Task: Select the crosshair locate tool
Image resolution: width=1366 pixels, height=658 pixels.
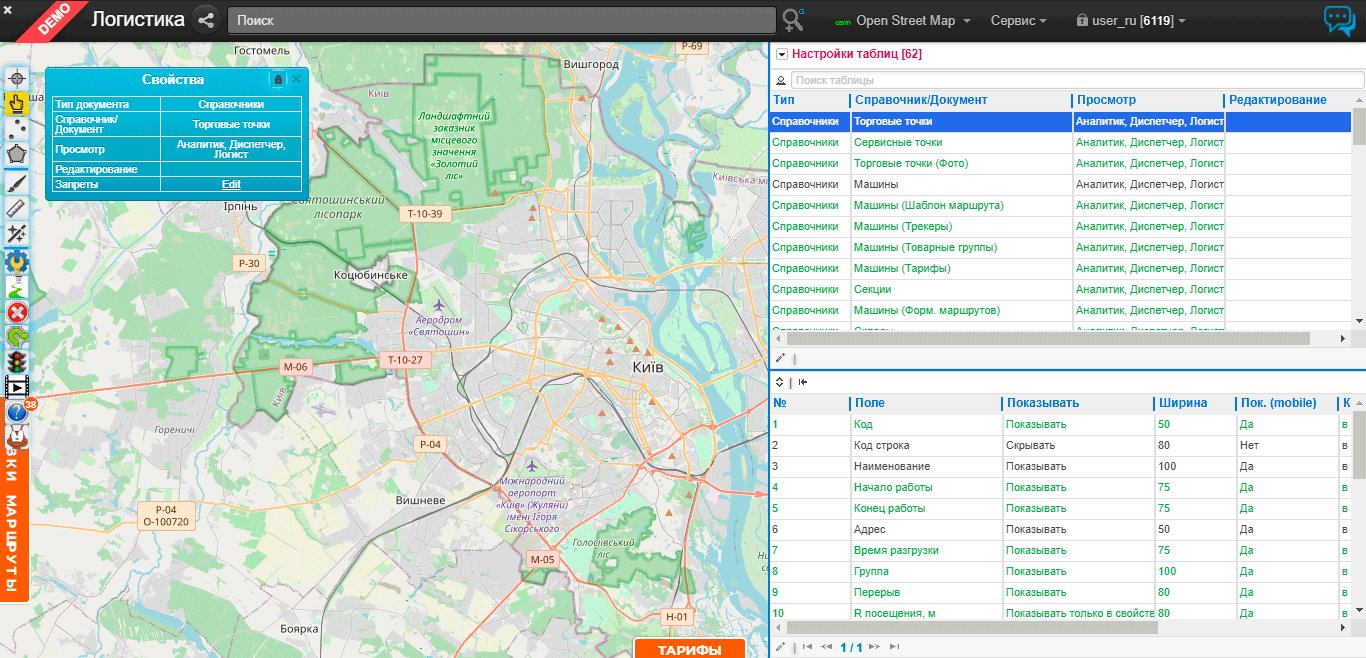Action: click(16, 78)
